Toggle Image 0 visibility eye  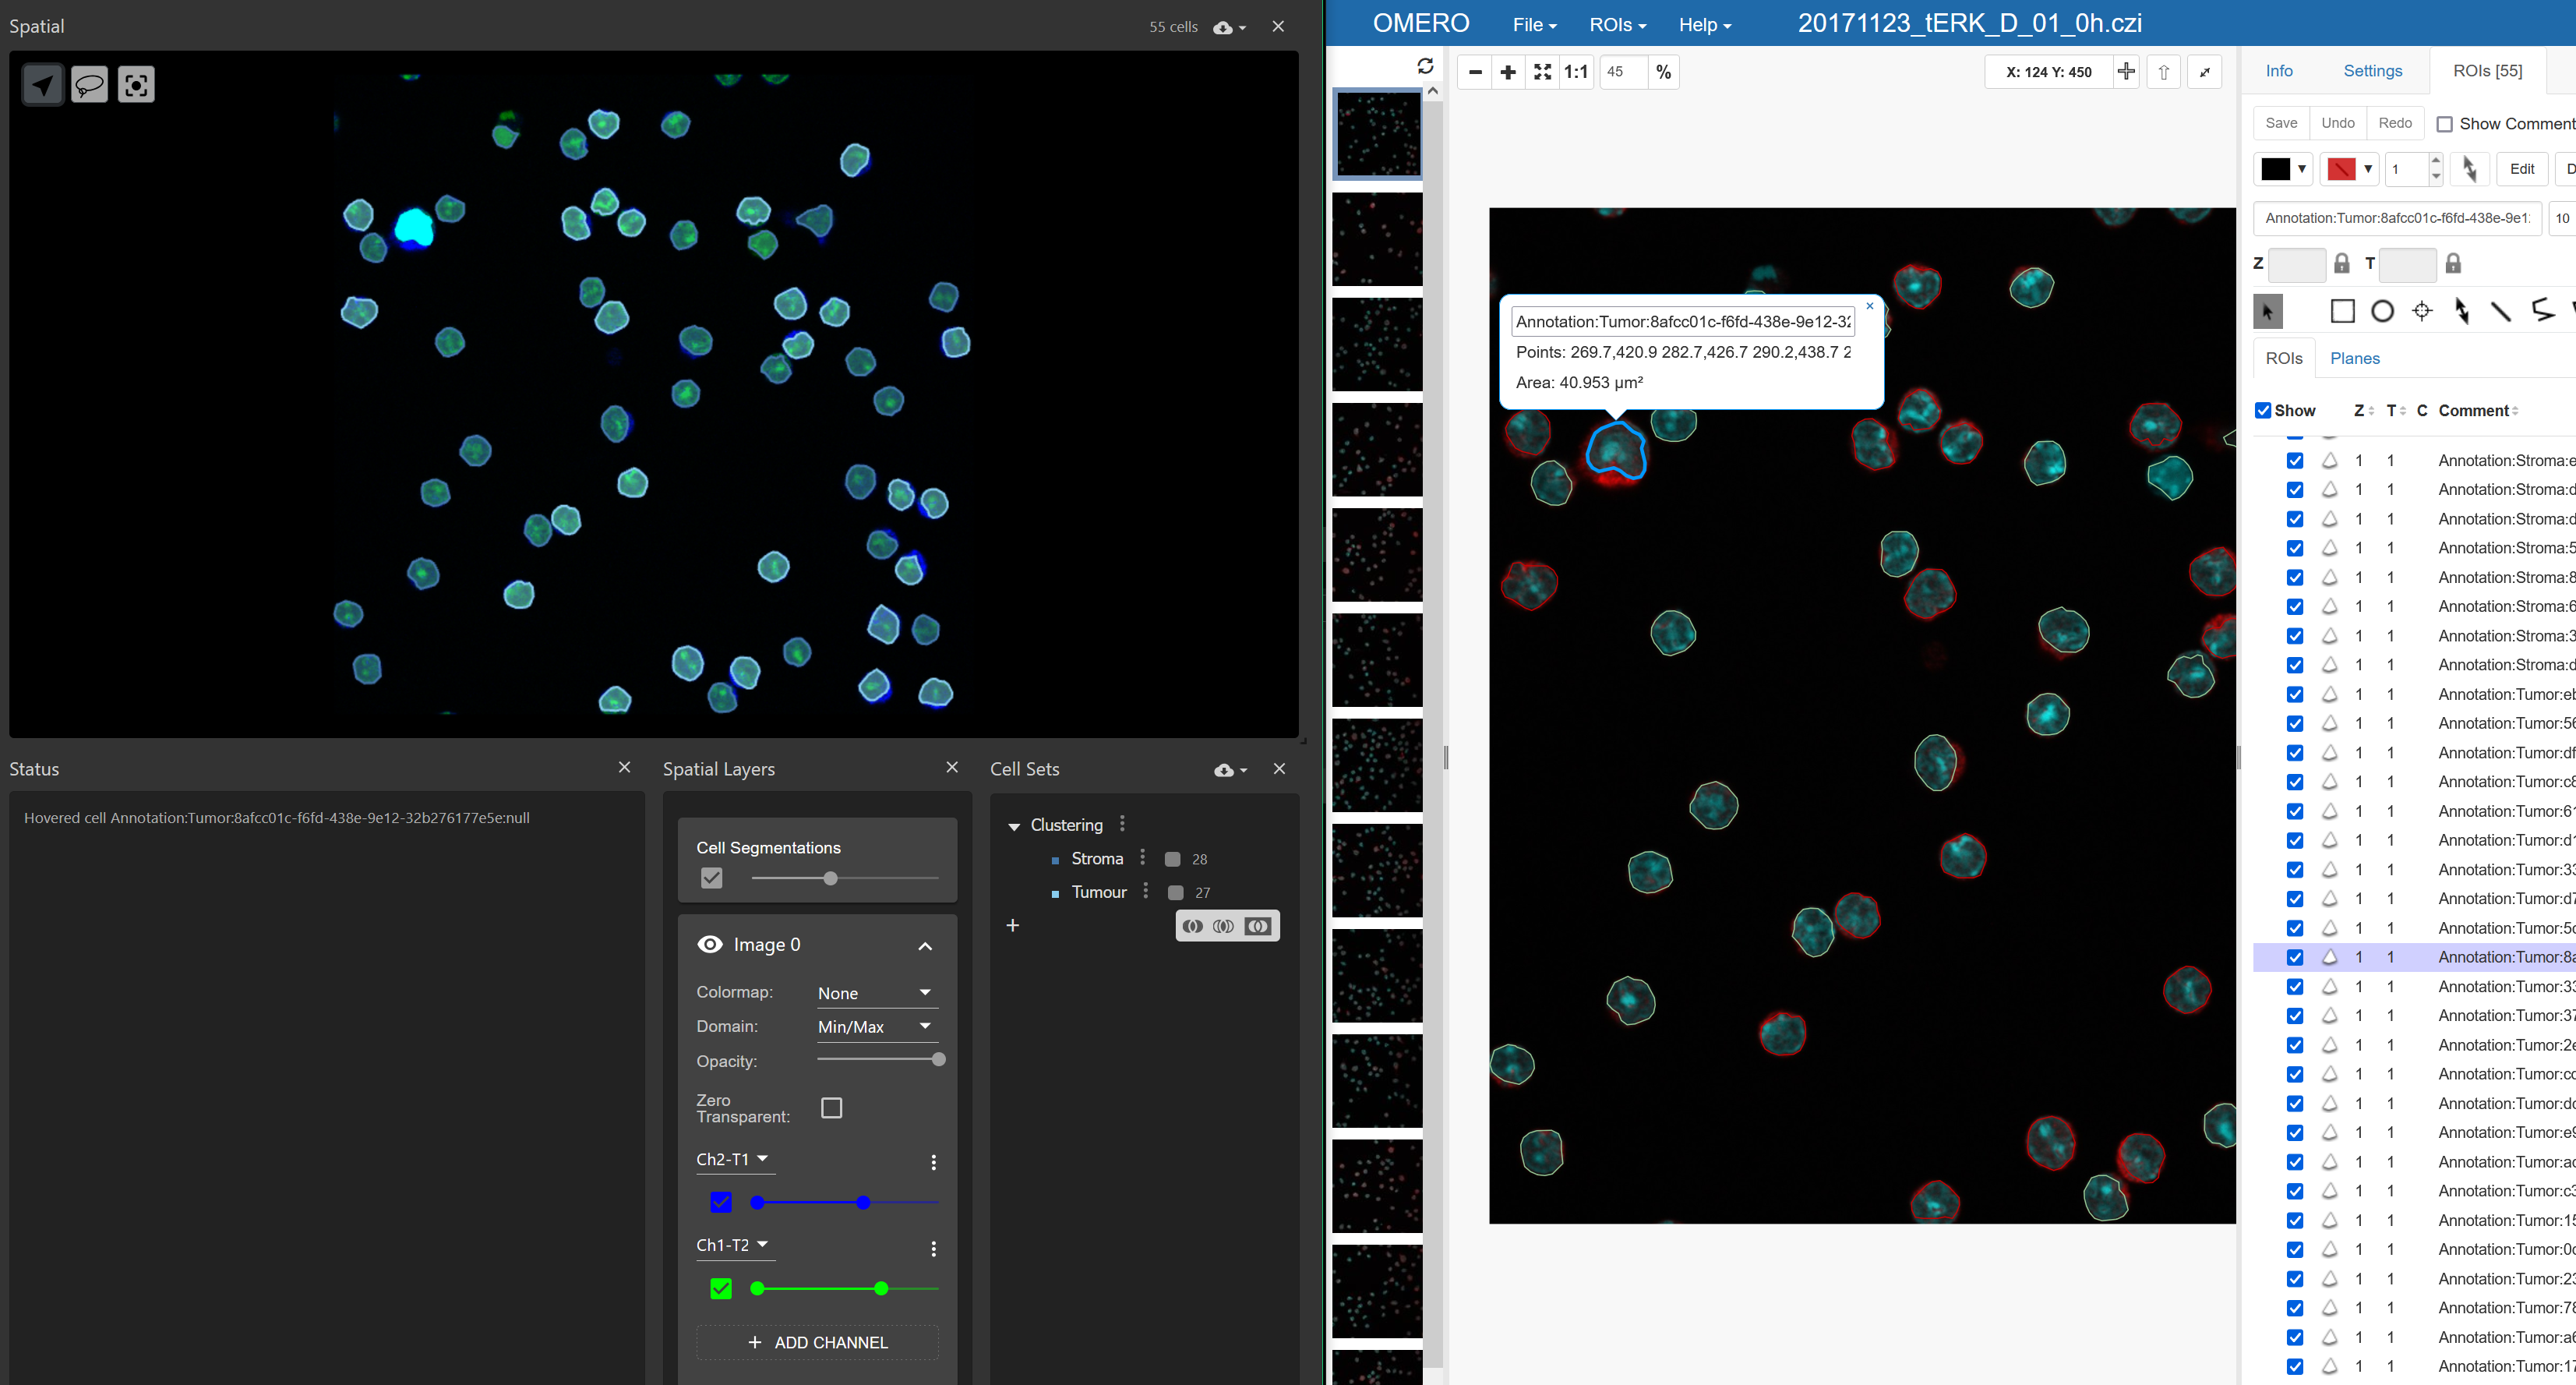pos(710,944)
